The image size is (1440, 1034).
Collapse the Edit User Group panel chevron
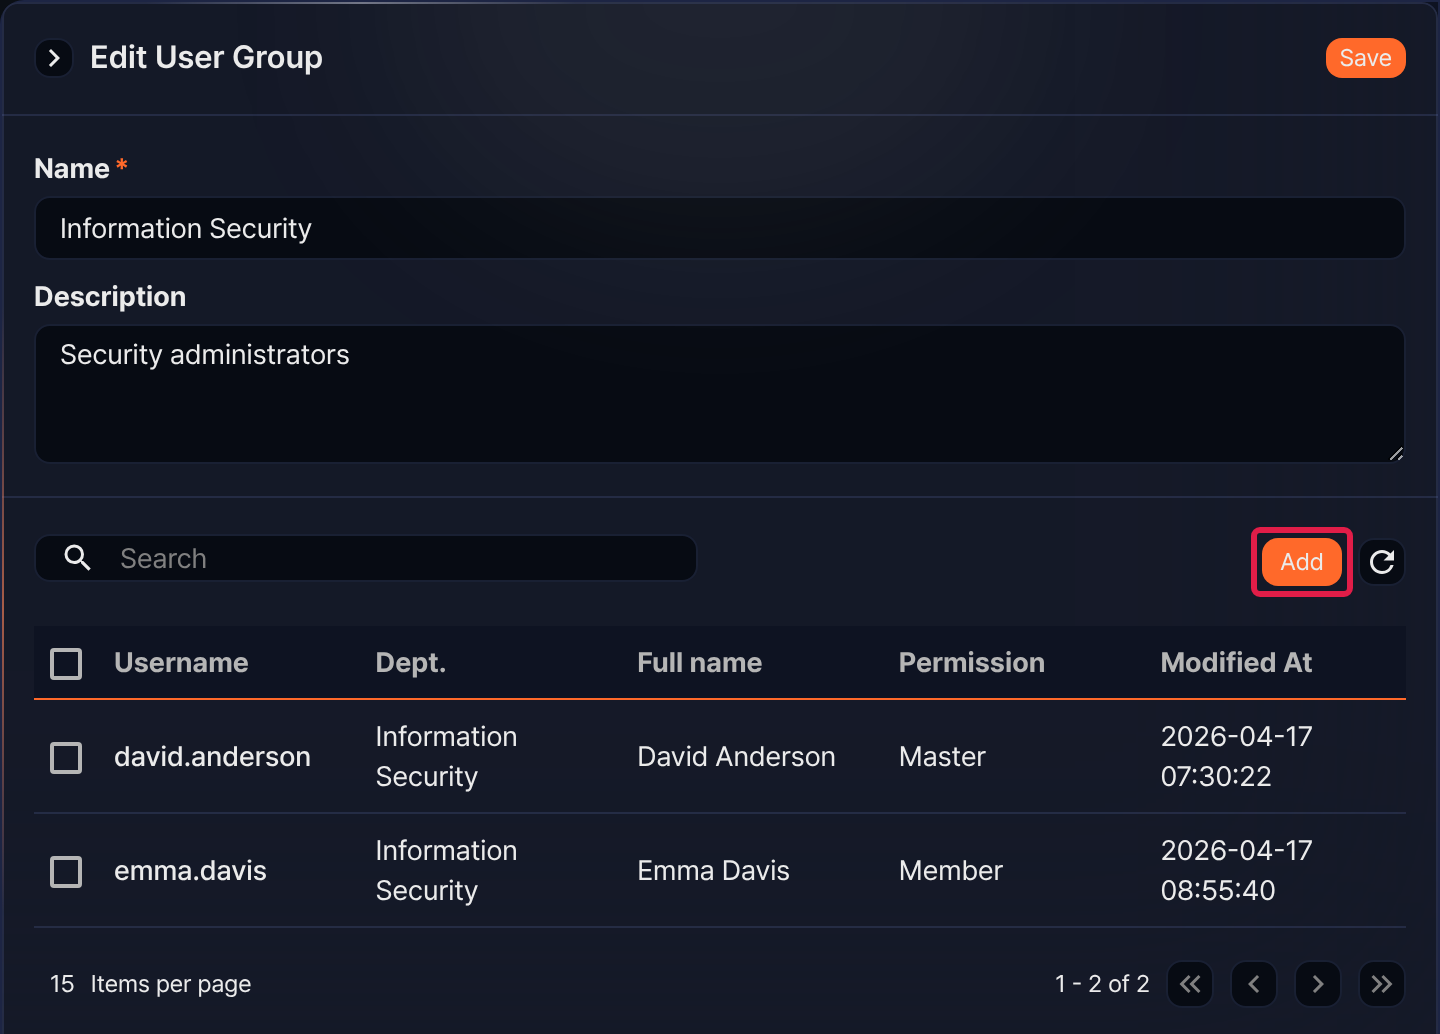(x=54, y=58)
